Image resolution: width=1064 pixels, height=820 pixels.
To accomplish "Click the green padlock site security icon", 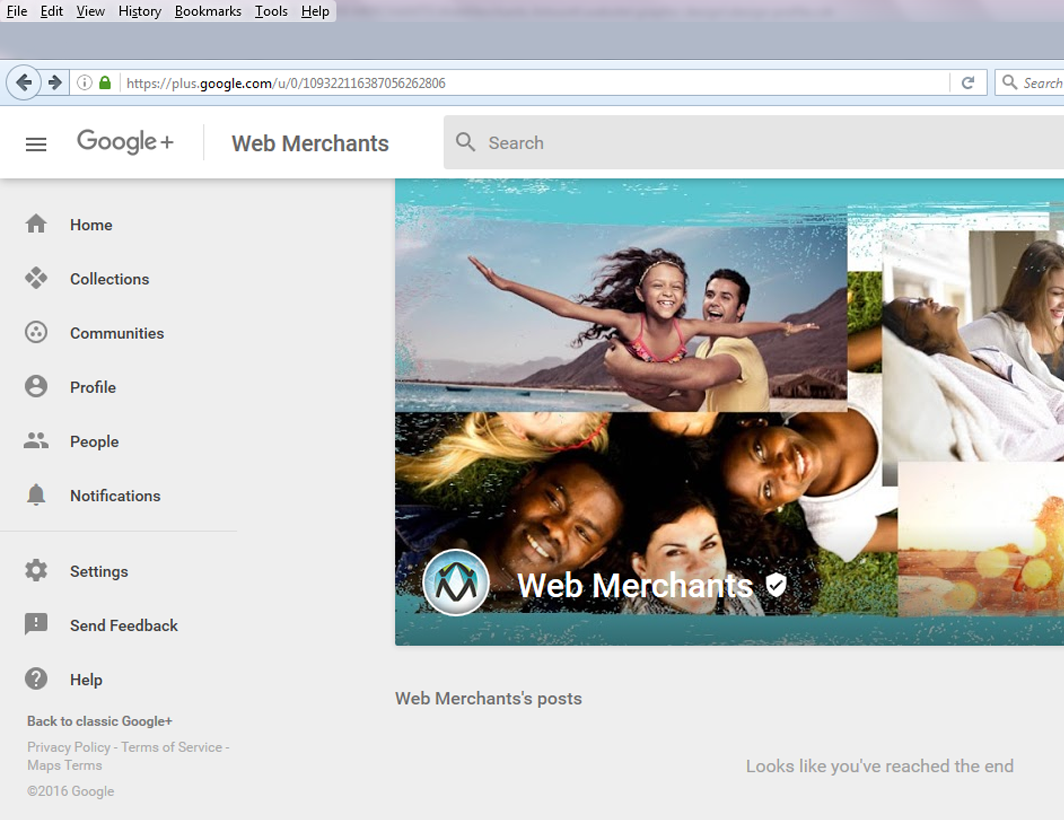I will (105, 83).
